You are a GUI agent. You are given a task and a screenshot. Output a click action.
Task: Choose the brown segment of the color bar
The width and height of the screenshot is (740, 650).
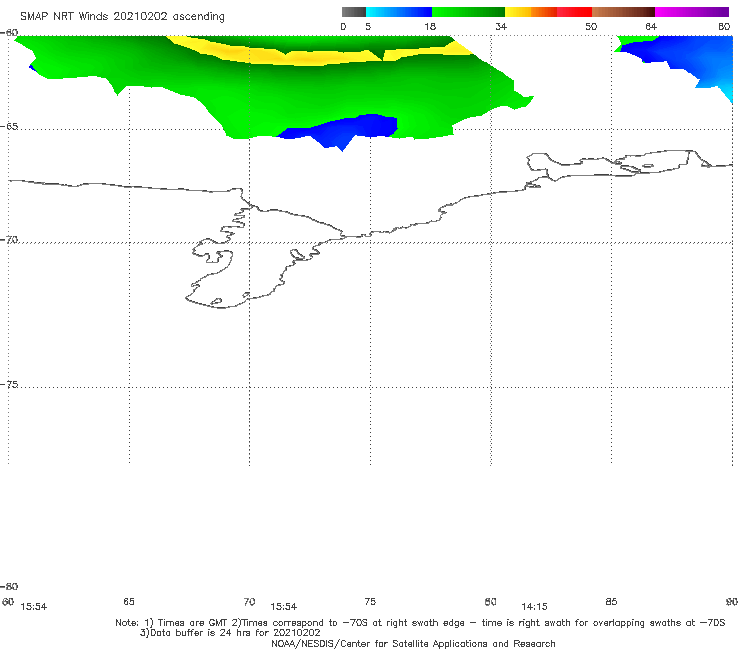(x=623, y=12)
